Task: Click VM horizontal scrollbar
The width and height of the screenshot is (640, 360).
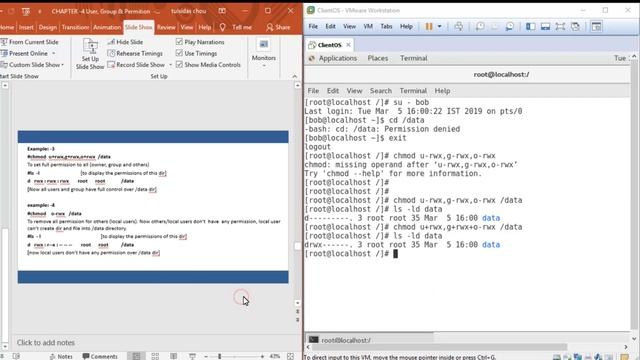Action: click(x=440, y=347)
